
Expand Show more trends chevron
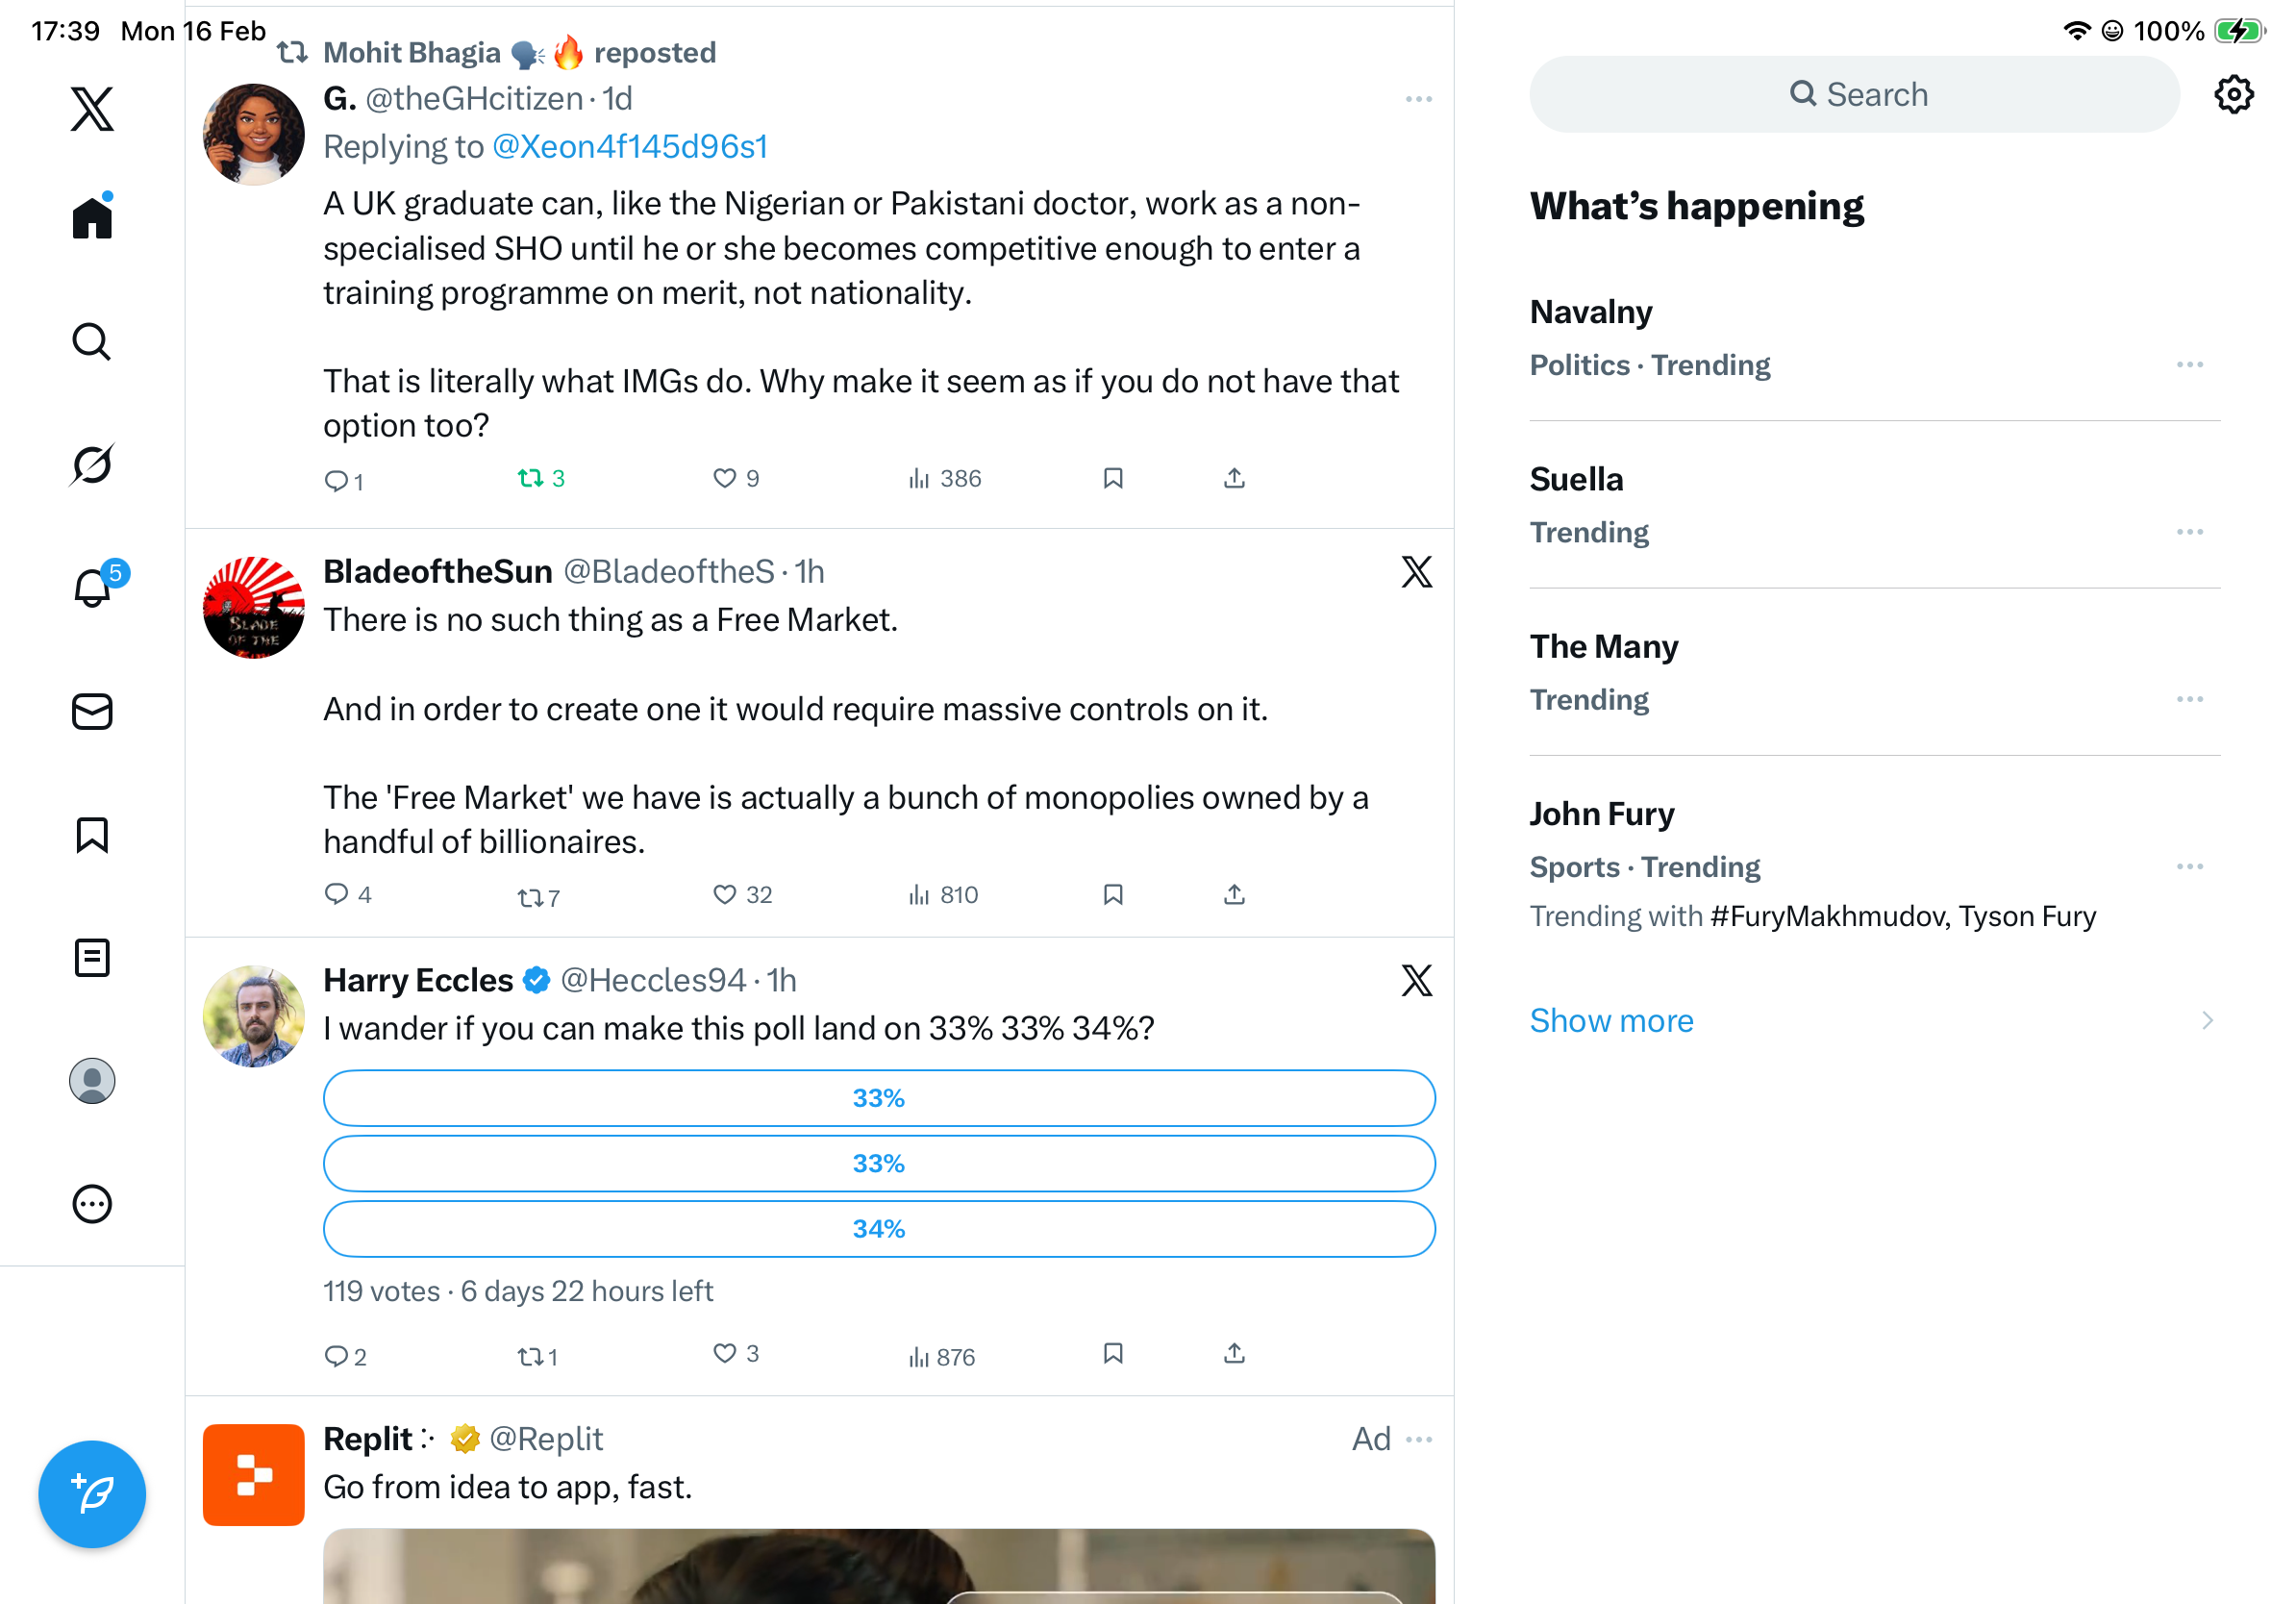(x=2207, y=1020)
